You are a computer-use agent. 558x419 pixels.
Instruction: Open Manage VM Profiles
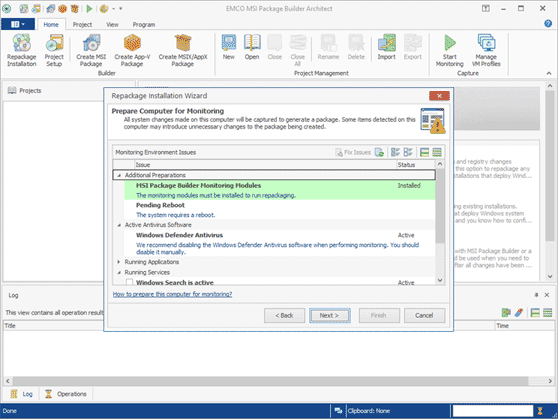[486, 50]
